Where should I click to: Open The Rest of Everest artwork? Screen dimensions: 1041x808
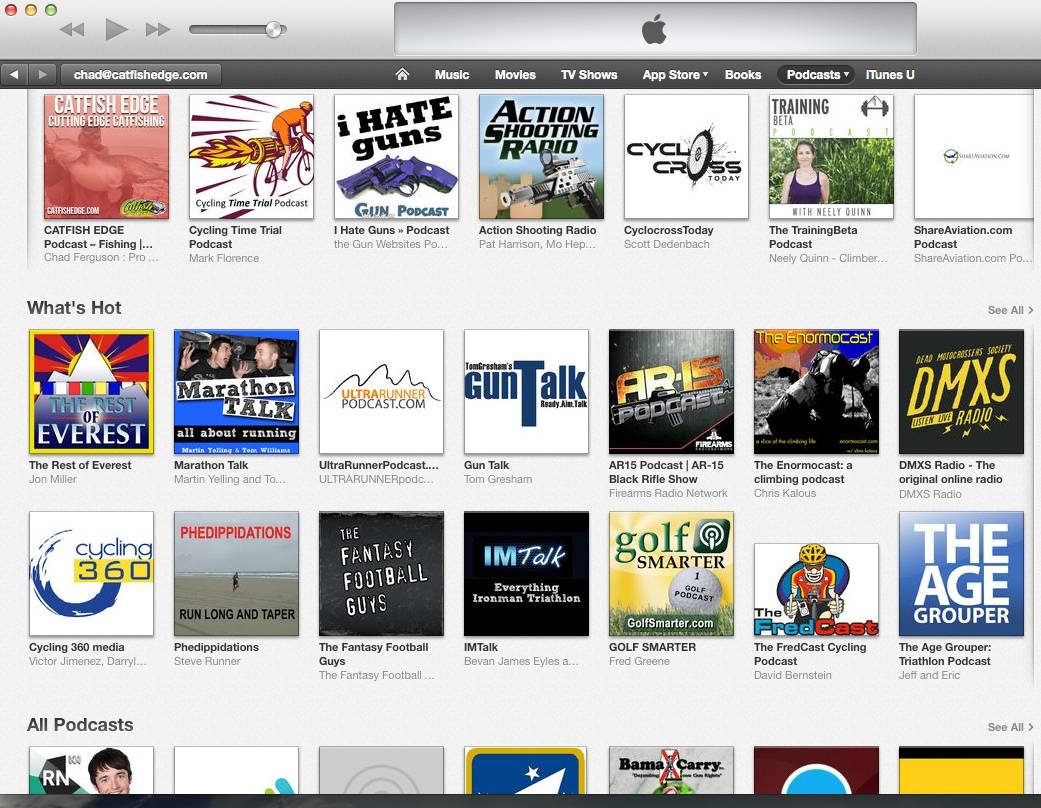pyautogui.click(x=92, y=392)
